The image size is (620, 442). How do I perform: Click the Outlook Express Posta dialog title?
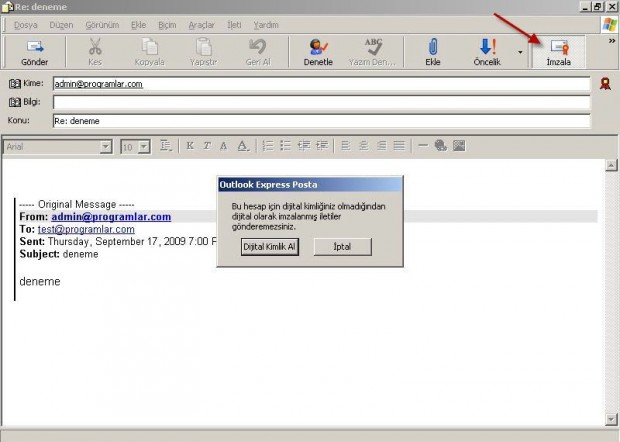point(268,185)
